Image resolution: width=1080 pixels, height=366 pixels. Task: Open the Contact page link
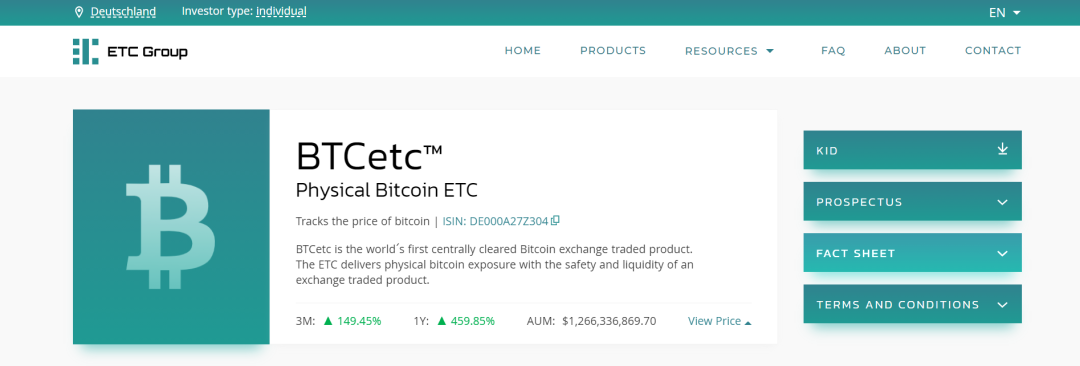(x=993, y=50)
